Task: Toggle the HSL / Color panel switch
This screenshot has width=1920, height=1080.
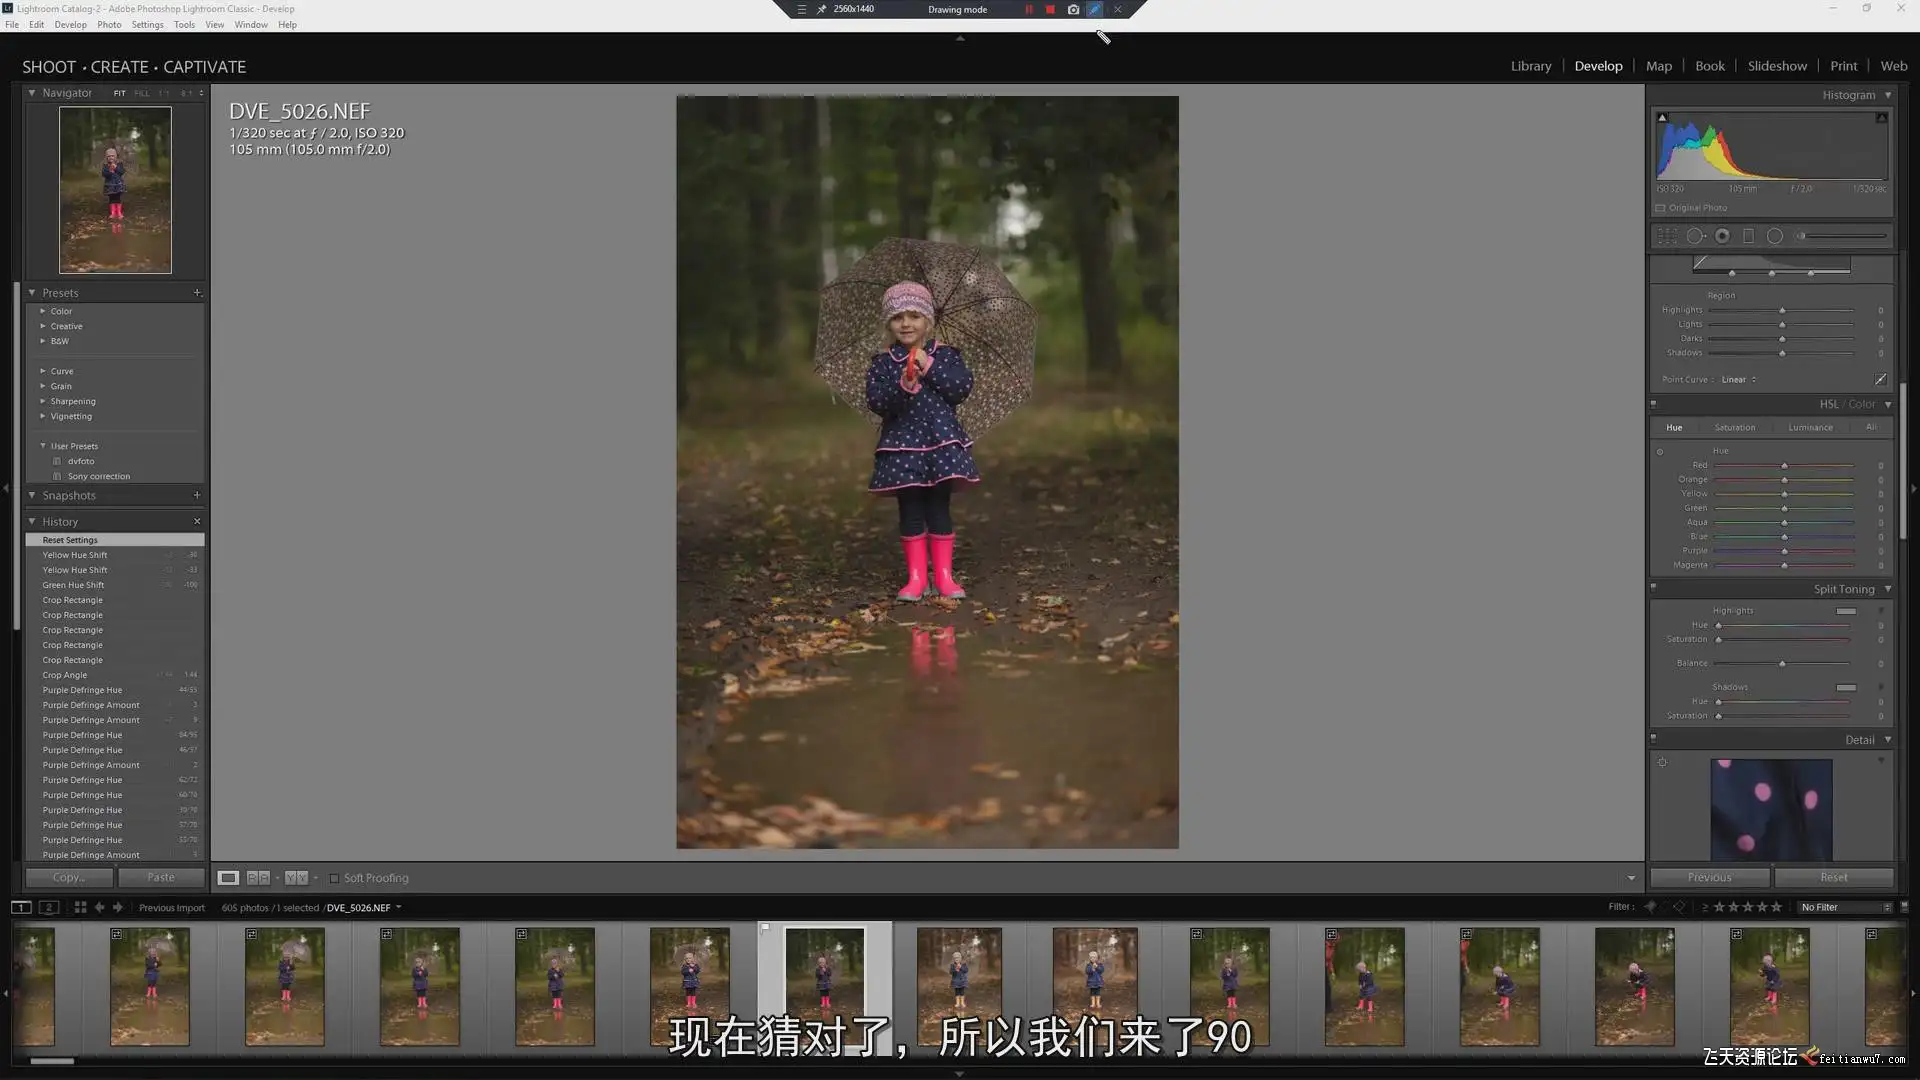Action: pyautogui.click(x=1653, y=405)
